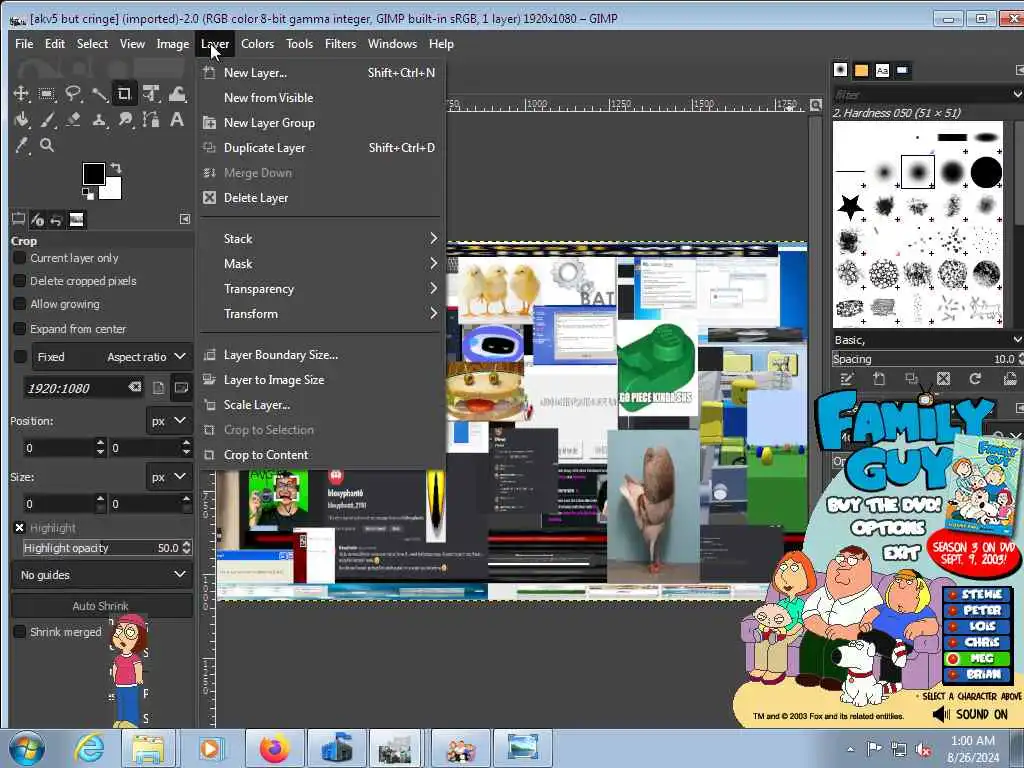
Task: Choose New Layer... from Layer menu
Action: pos(321,72)
